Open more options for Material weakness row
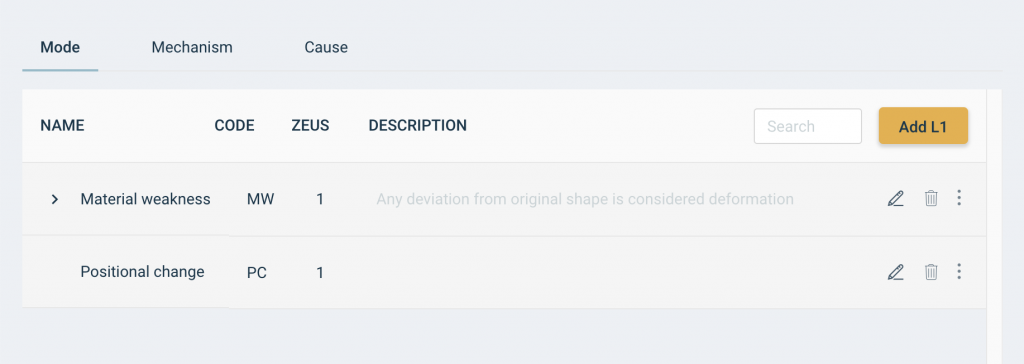 click(x=959, y=198)
